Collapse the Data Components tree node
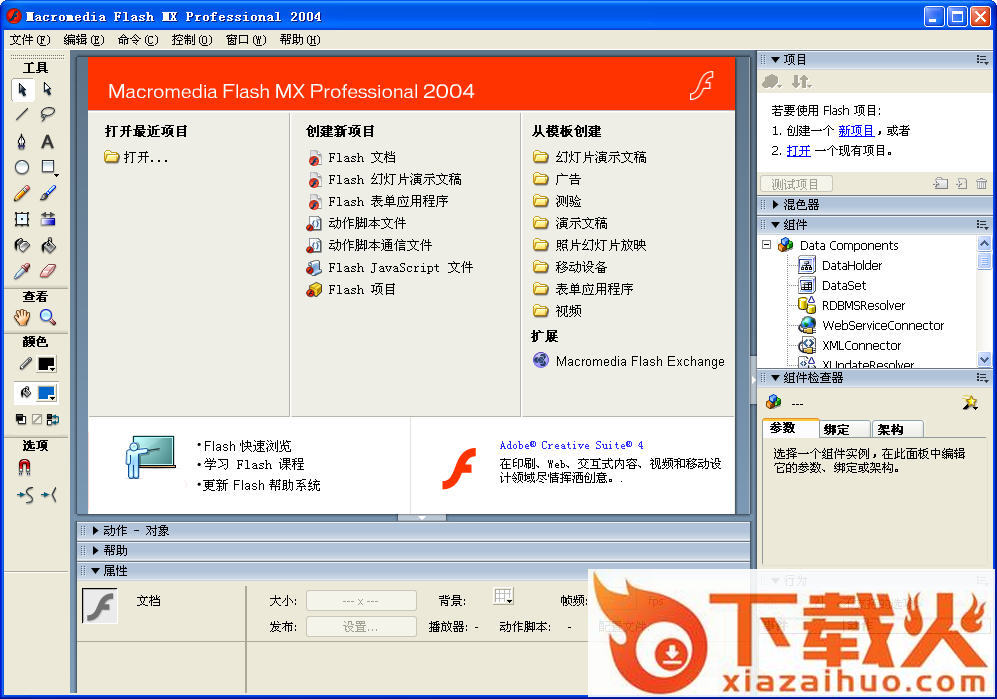The width and height of the screenshot is (997, 699). tap(766, 245)
